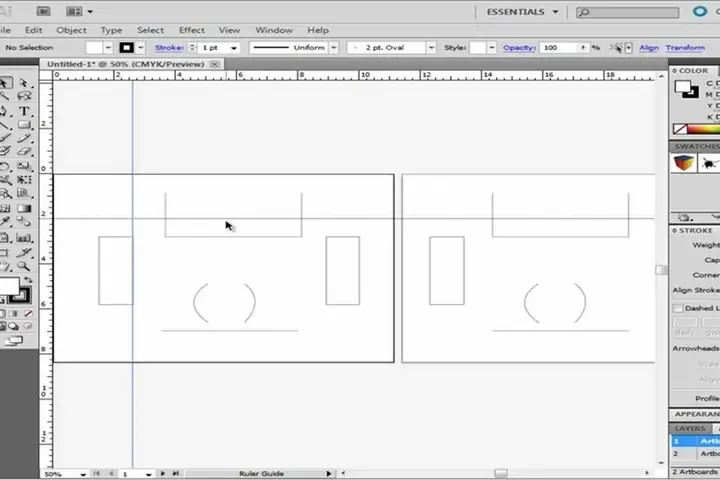Select the Selection arrow tool

point(5,83)
